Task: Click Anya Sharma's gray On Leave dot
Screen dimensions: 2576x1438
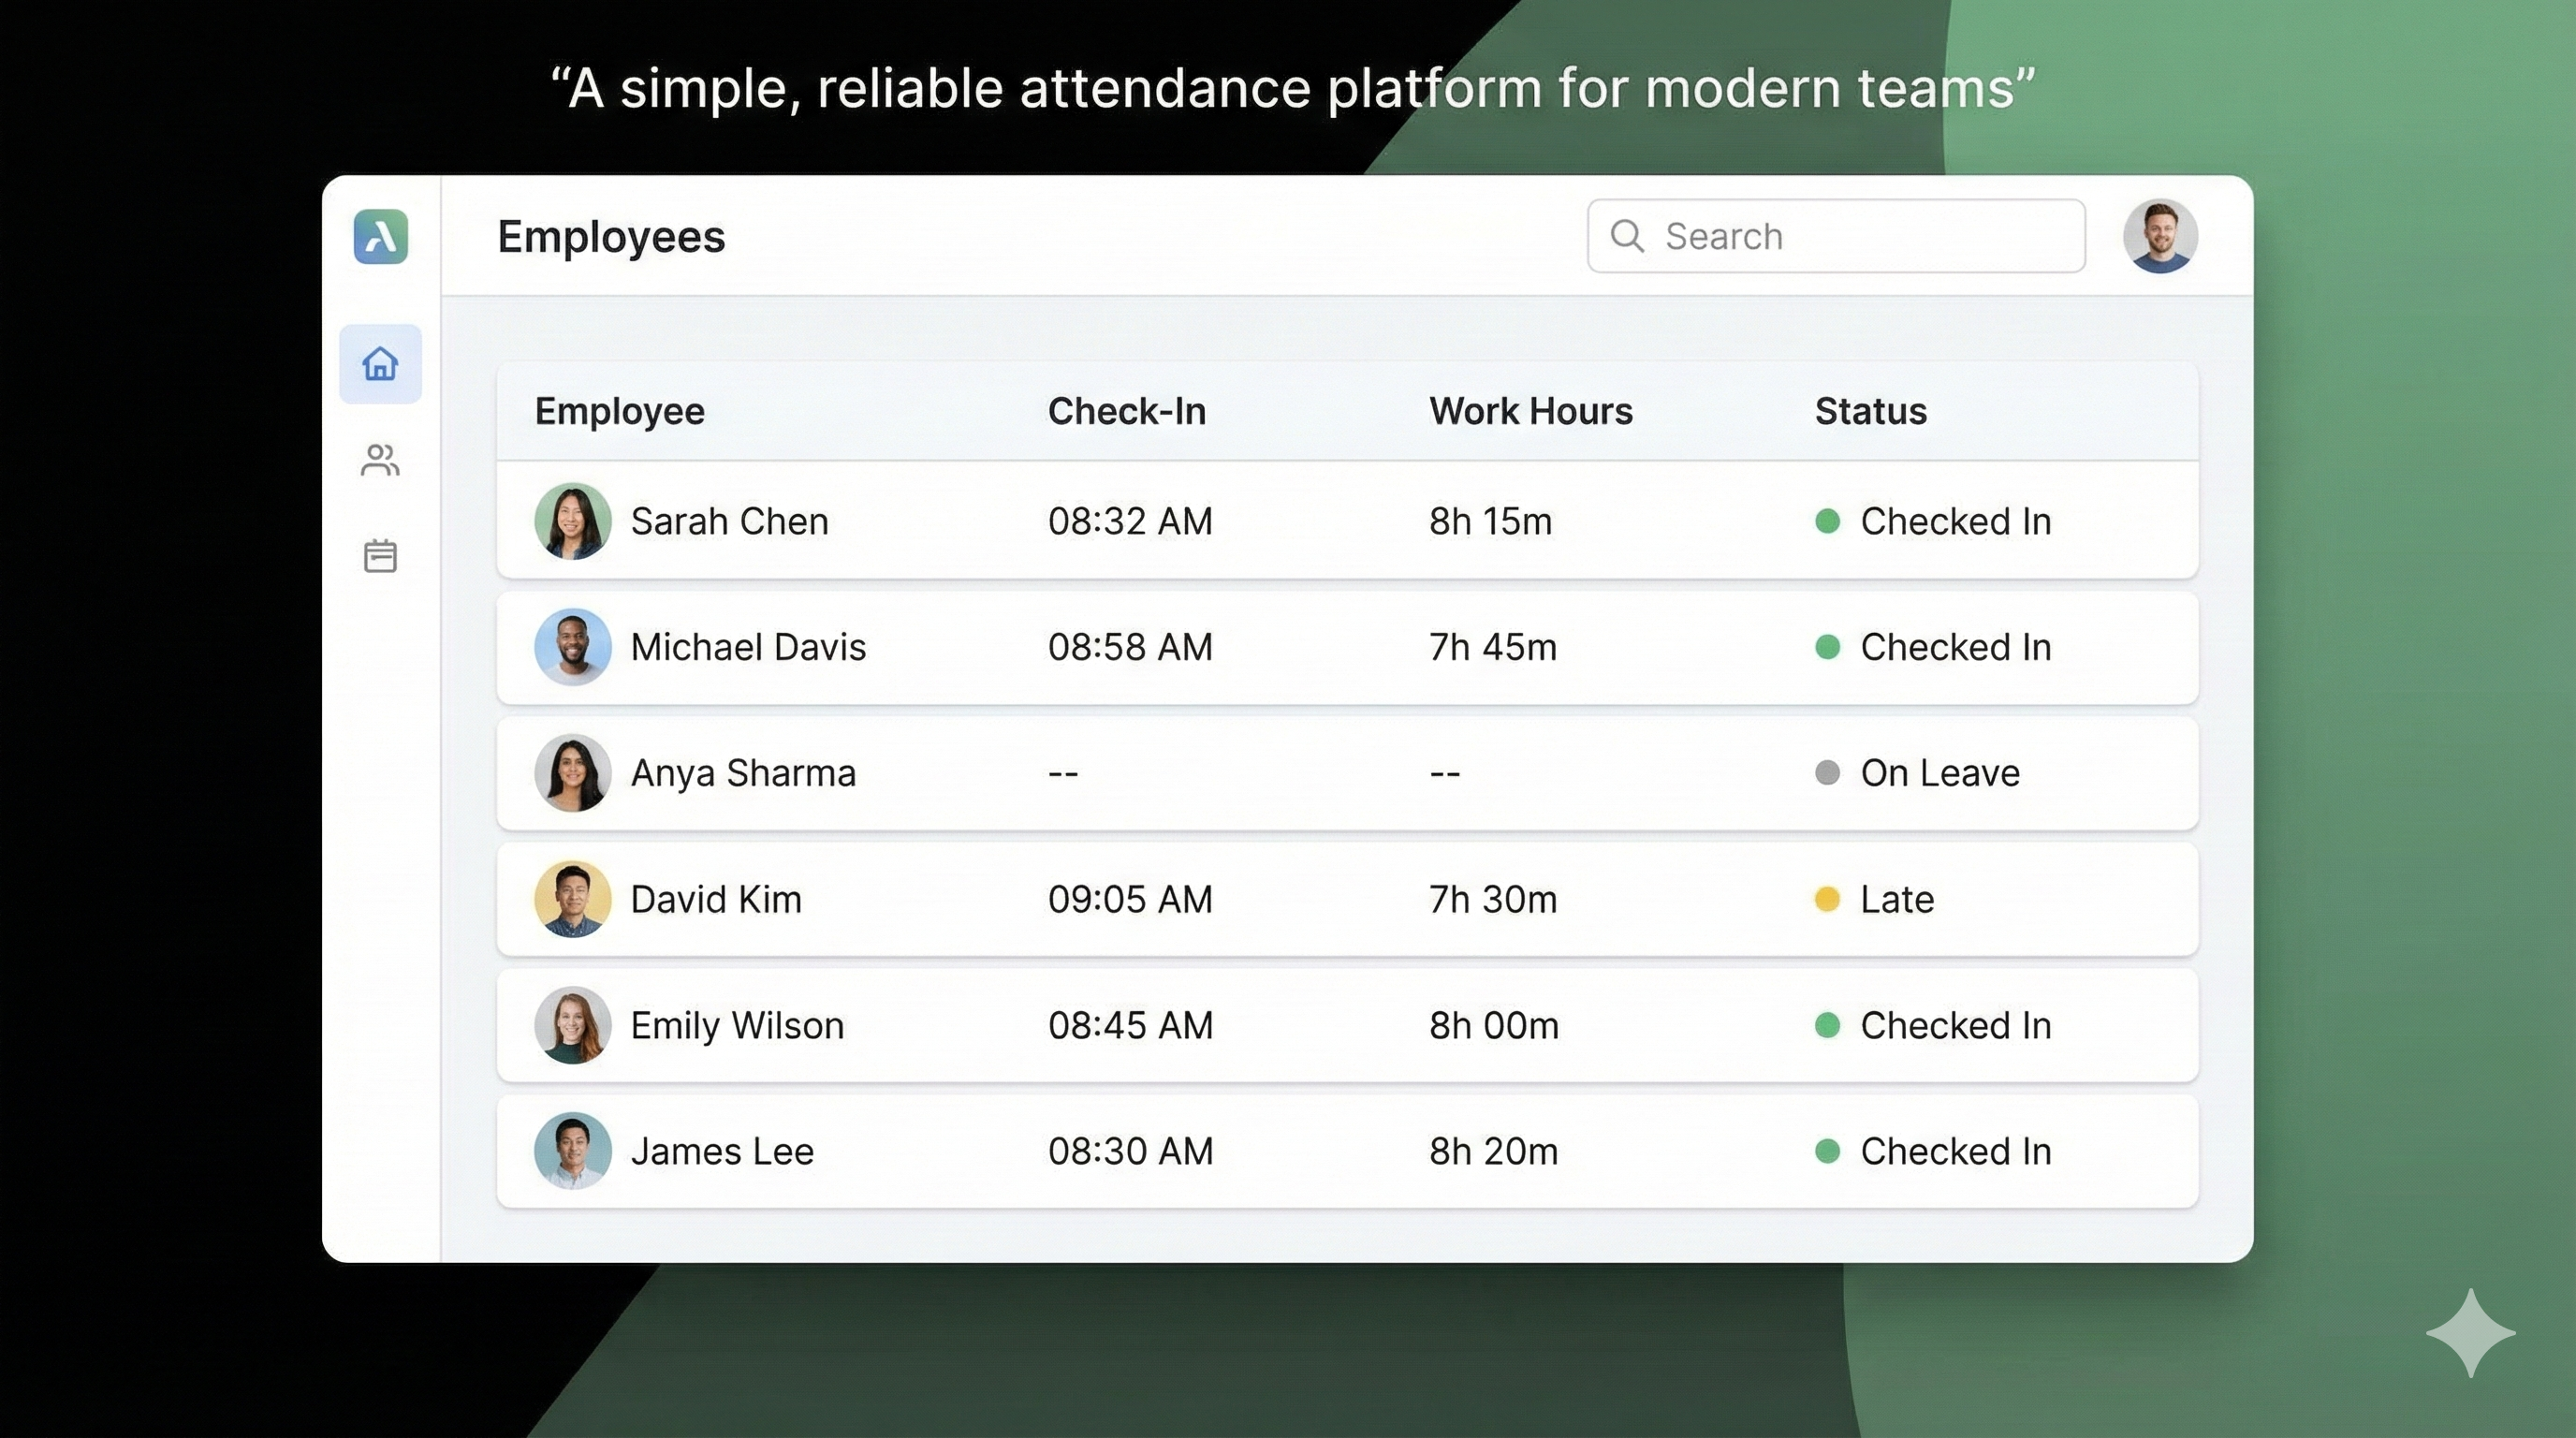Action: coord(1829,773)
